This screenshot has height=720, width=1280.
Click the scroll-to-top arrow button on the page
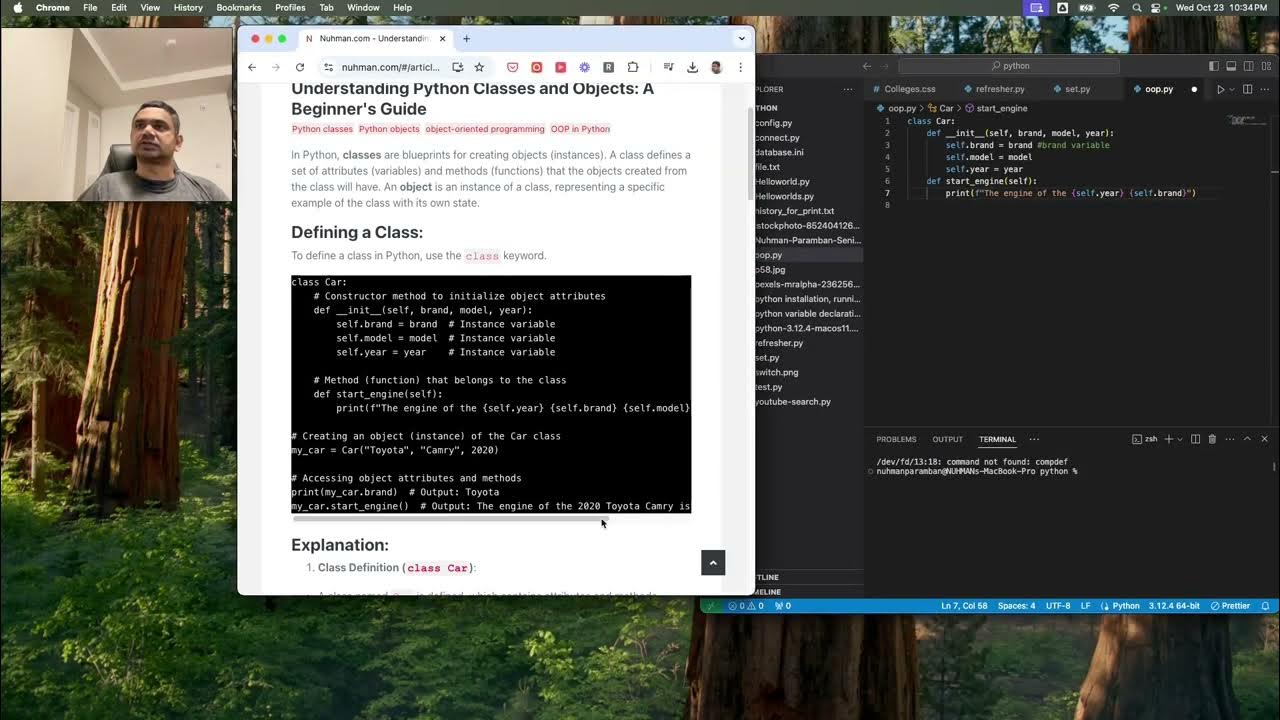tap(713, 562)
